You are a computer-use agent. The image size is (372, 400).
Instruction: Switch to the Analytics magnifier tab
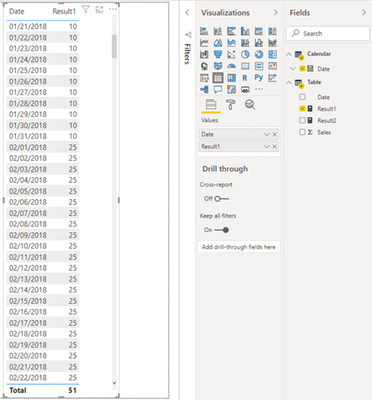250,105
